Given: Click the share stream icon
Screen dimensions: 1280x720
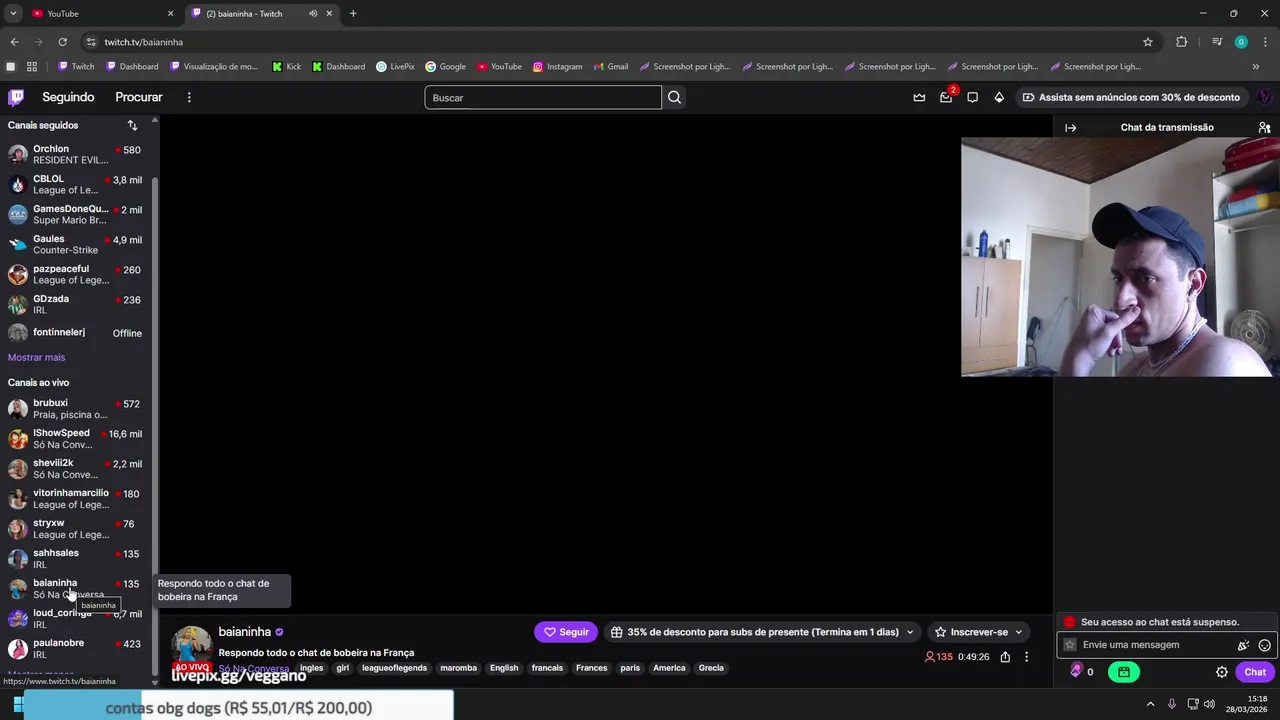Looking at the screenshot, I should (1005, 657).
